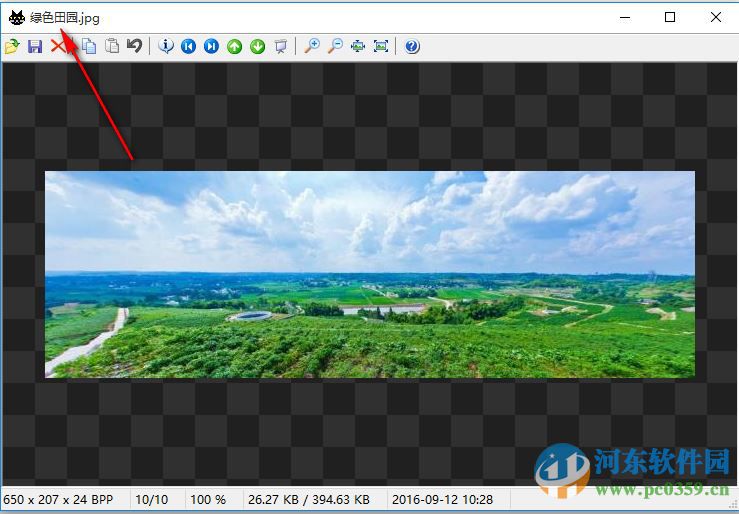Copy the image with the copy icon
The image size is (739, 514).
pos(88,46)
